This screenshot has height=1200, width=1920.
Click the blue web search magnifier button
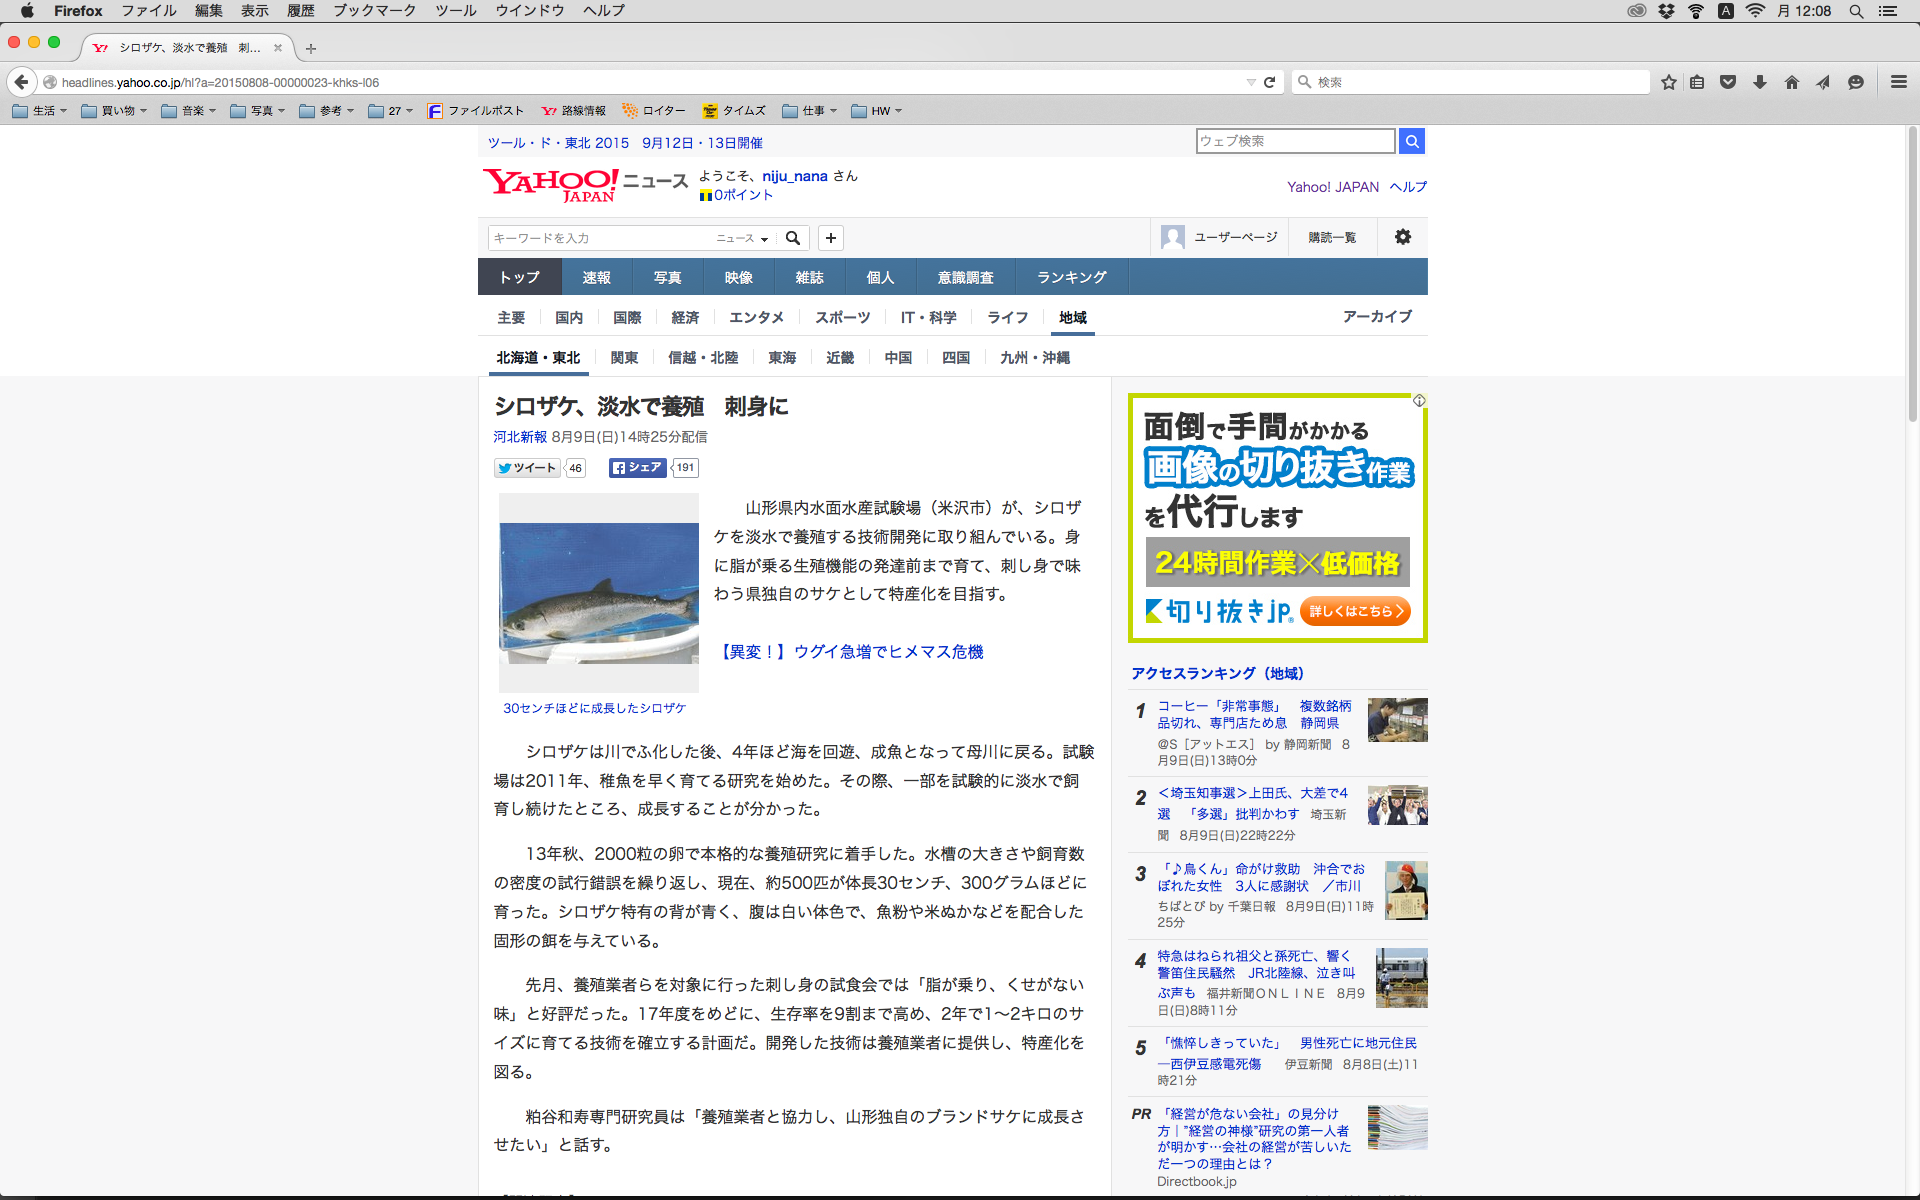[x=1411, y=141]
